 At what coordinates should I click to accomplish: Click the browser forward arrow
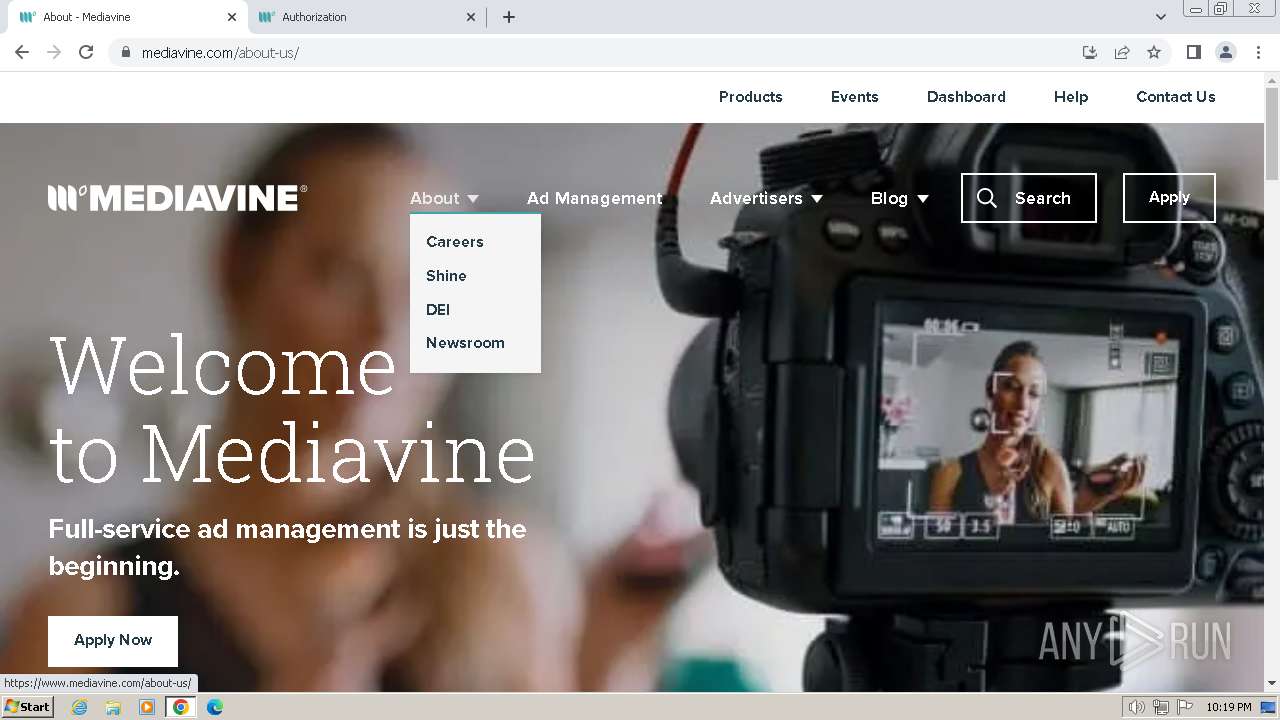coord(54,52)
